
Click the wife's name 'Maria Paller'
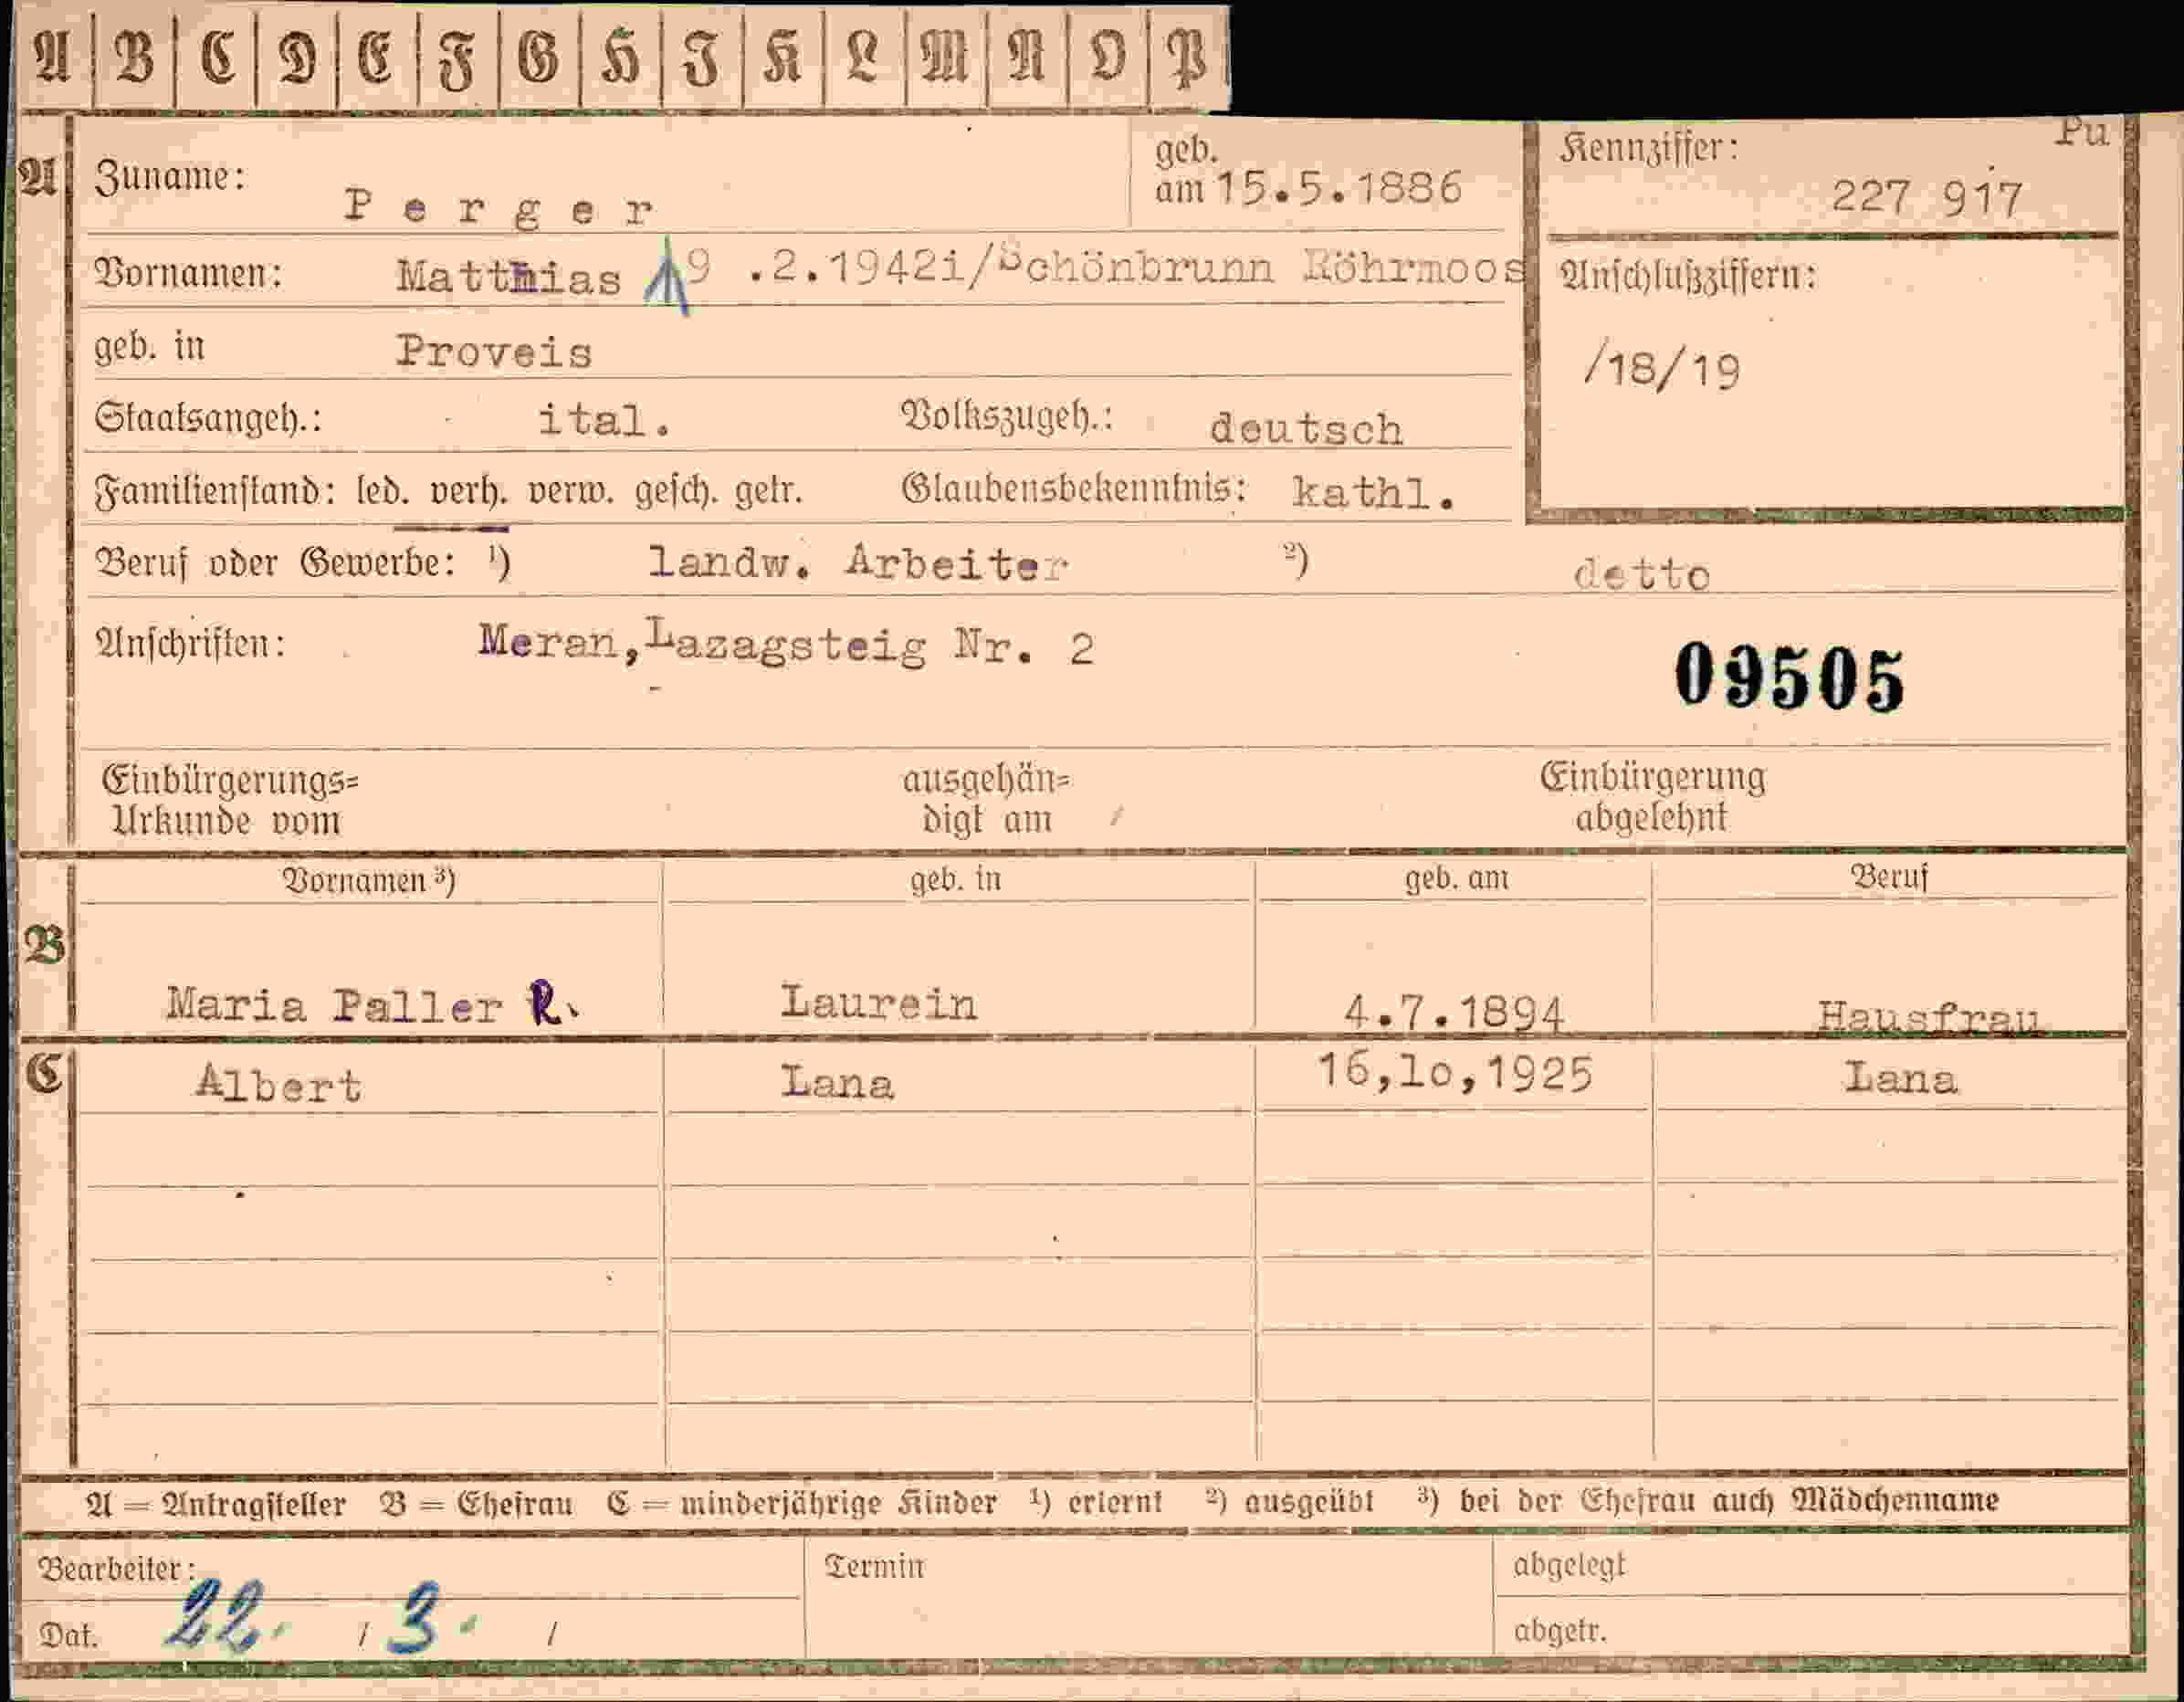pos(334,1005)
